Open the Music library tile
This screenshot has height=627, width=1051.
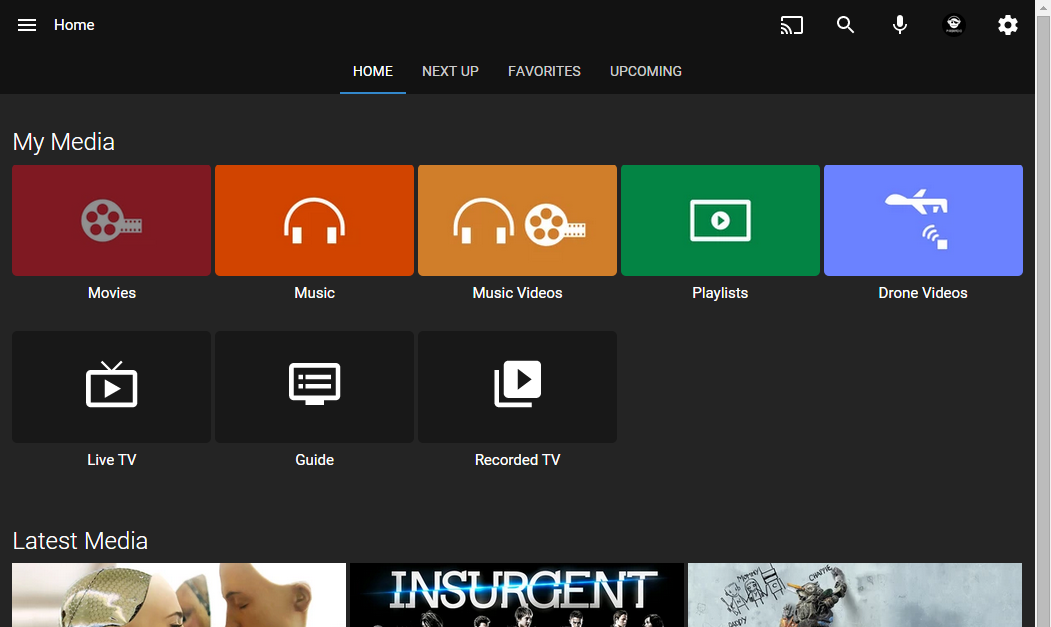coord(314,220)
